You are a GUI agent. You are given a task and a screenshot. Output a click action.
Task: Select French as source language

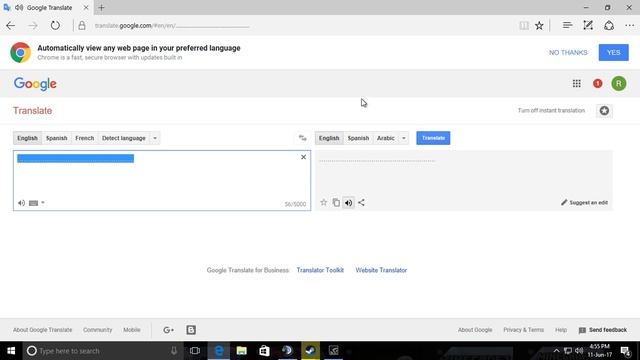click(84, 138)
